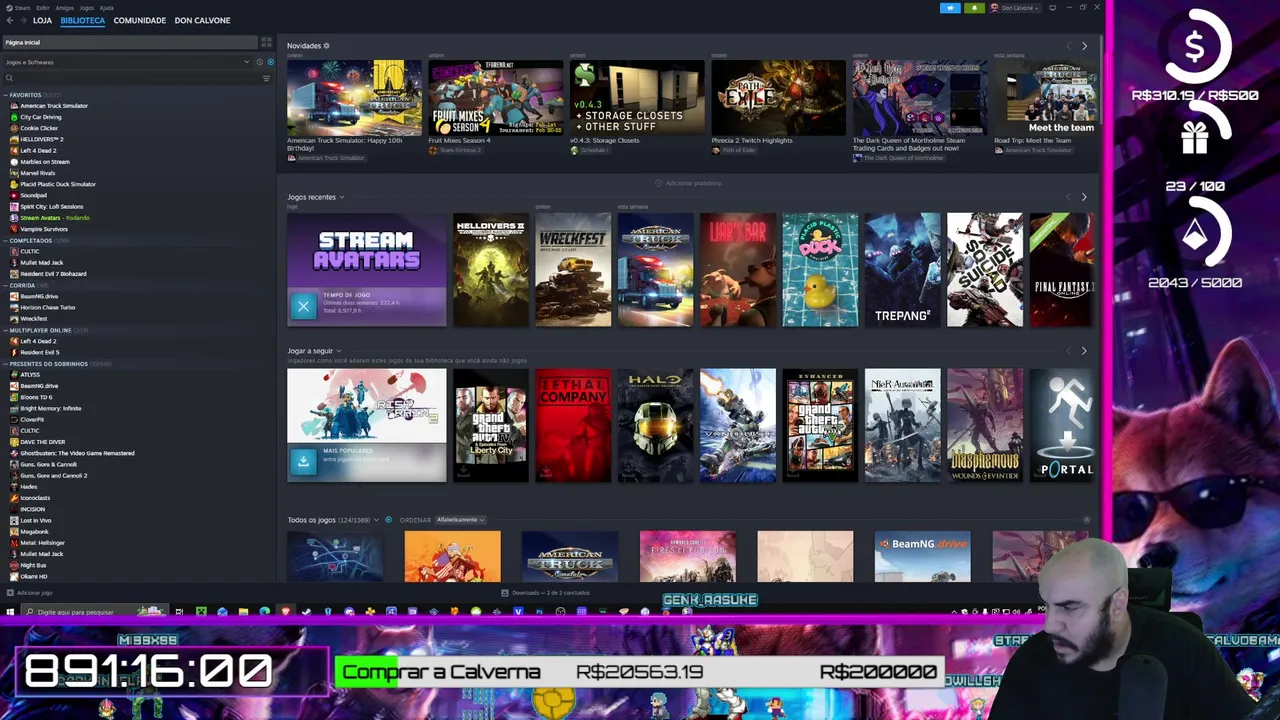
Task: Select Hades in the sidebar
Action: click(28, 487)
